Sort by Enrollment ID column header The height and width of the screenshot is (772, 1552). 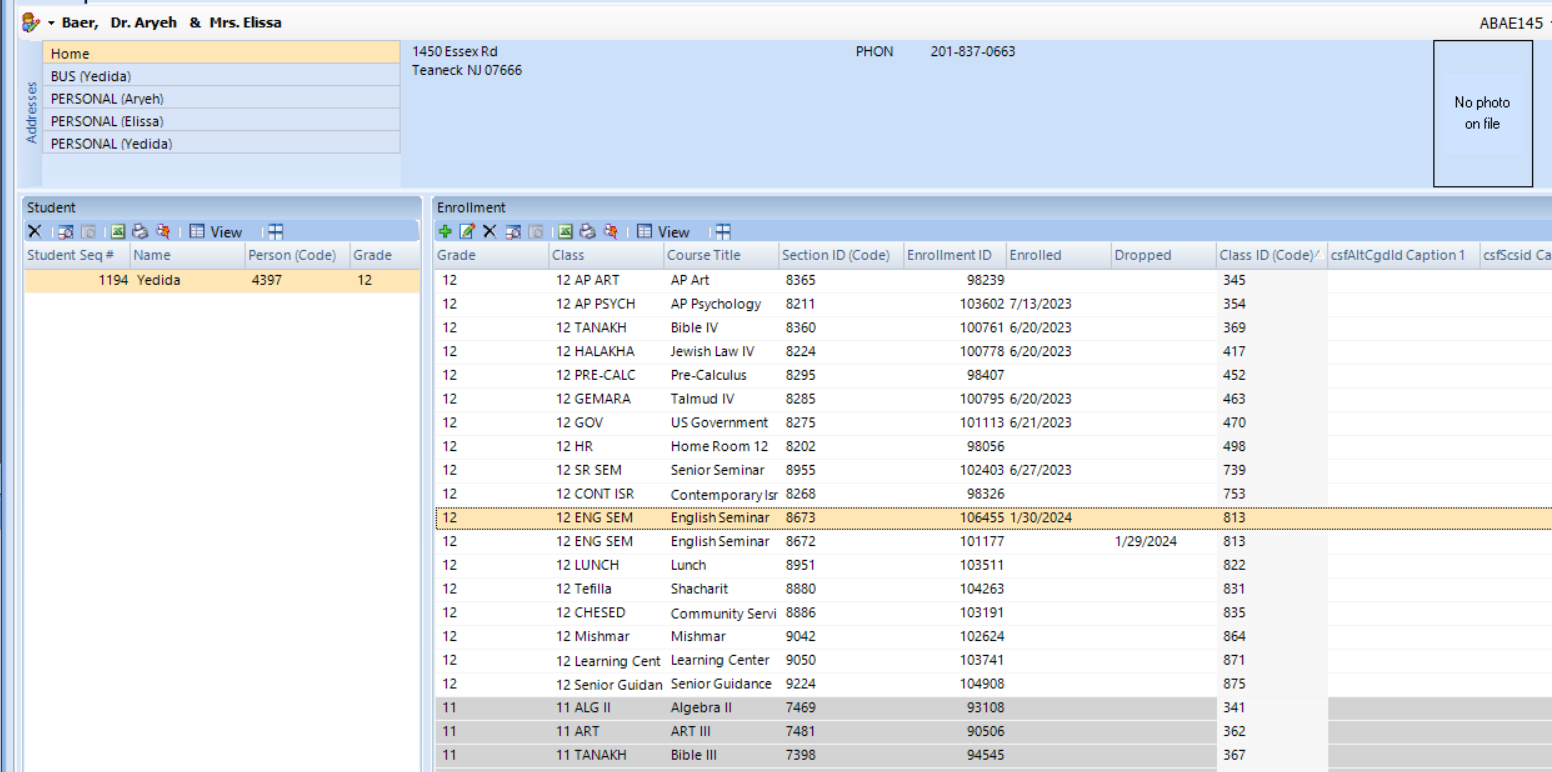pos(955,255)
